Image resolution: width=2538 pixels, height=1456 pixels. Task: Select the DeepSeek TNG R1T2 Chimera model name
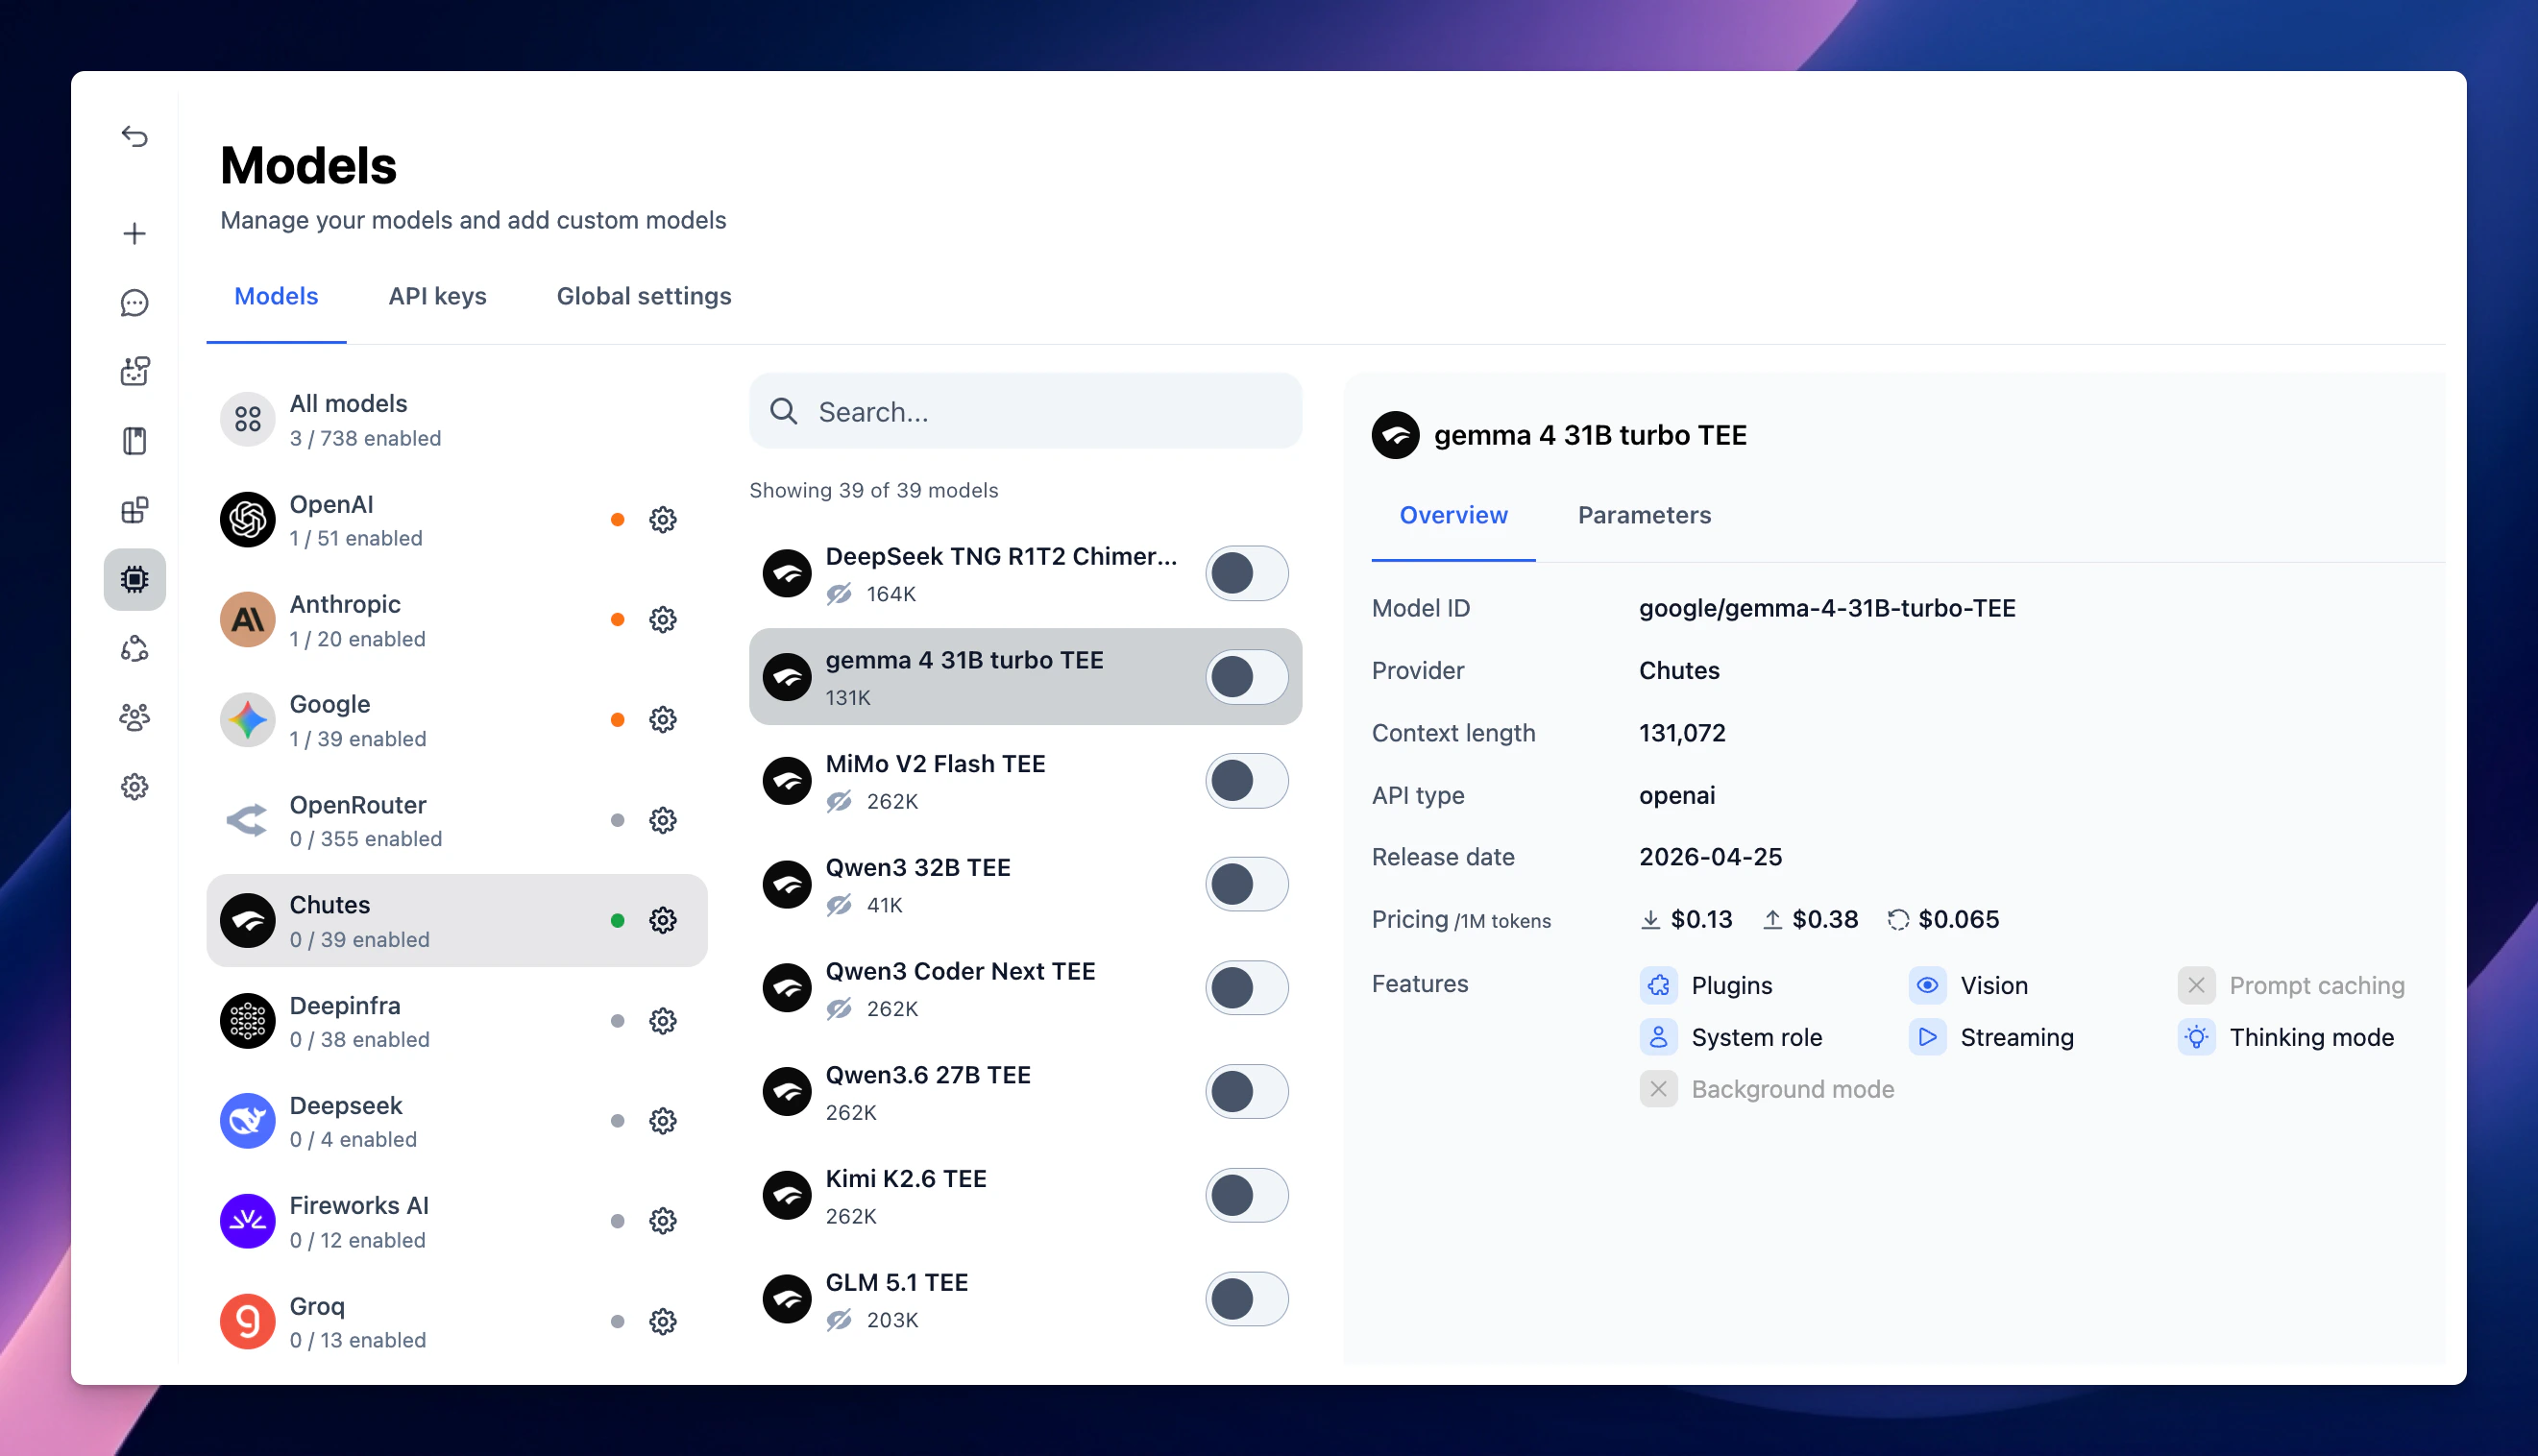pyautogui.click(x=1001, y=557)
